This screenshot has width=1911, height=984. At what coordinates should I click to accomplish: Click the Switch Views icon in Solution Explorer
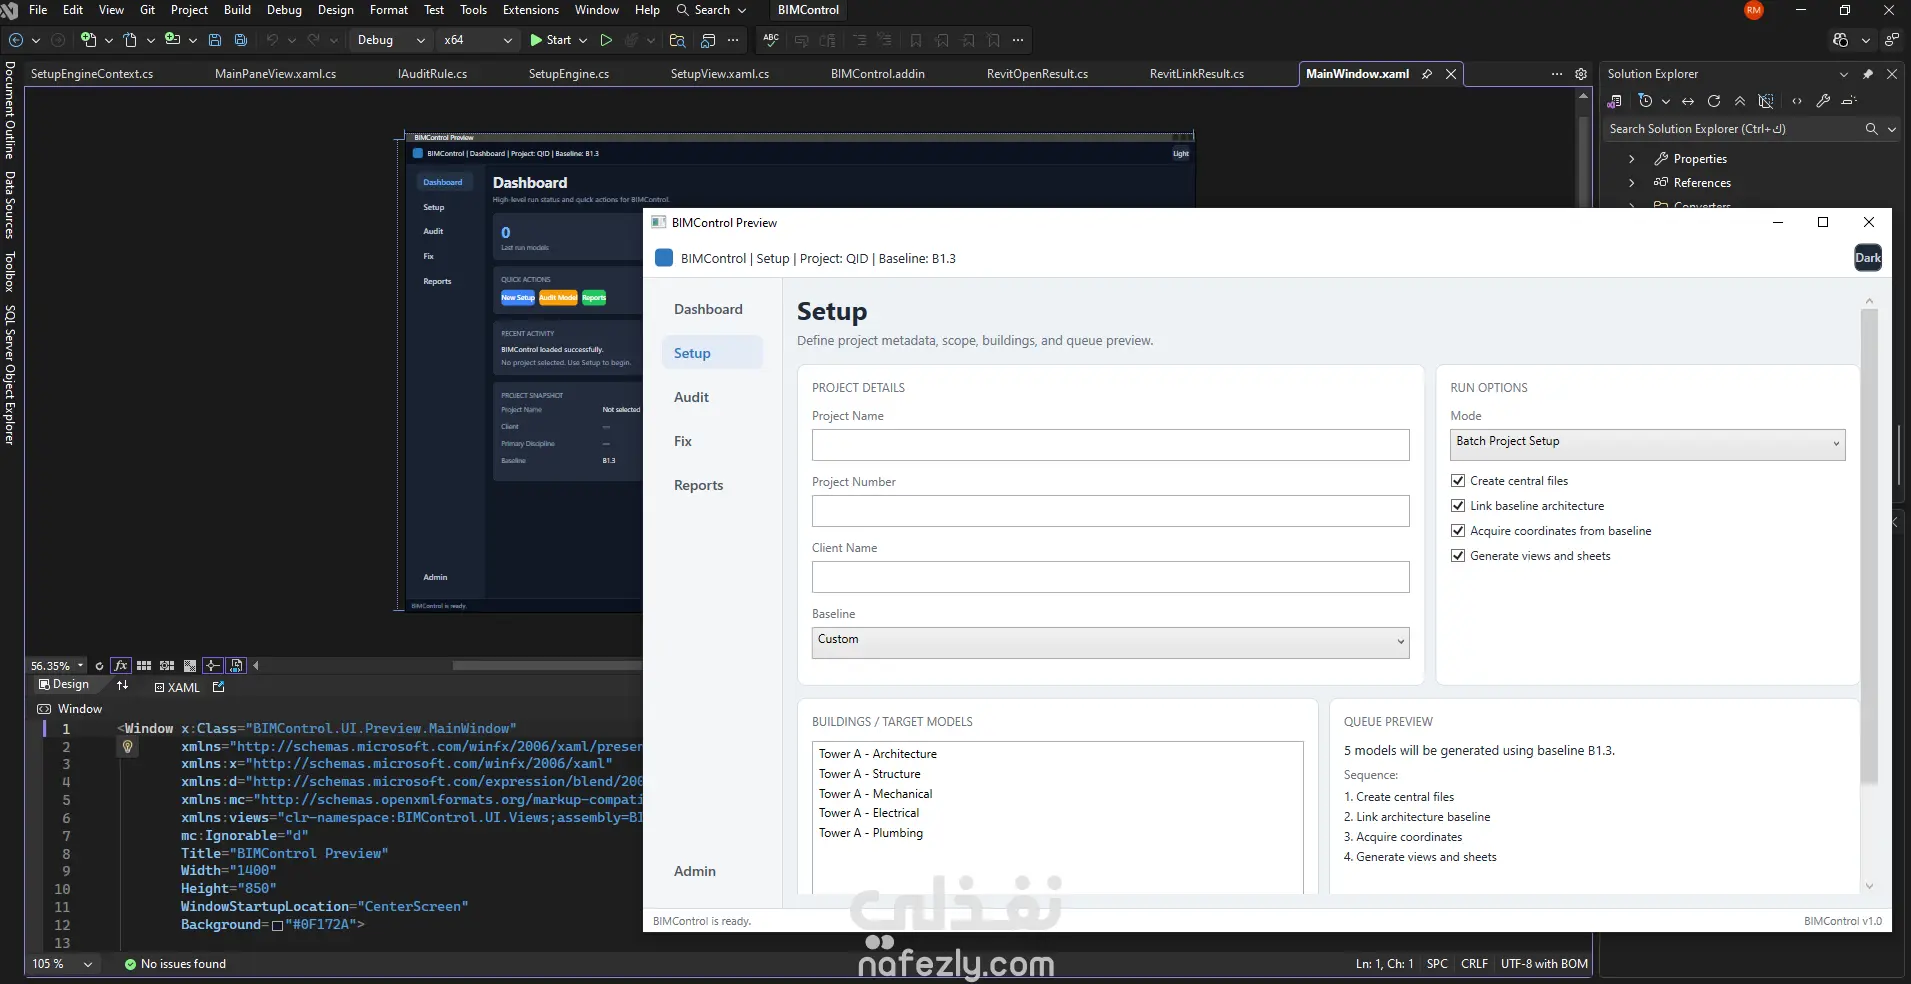1614,101
